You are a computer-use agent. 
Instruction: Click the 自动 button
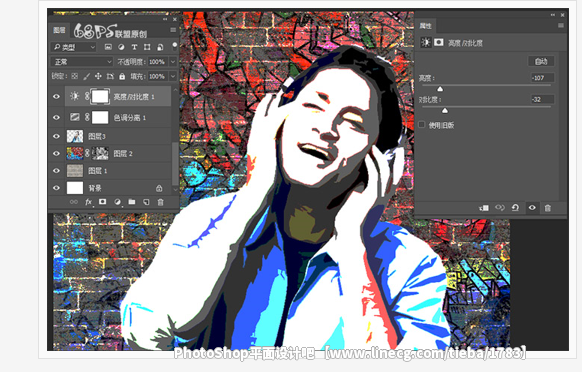(541, 61)
